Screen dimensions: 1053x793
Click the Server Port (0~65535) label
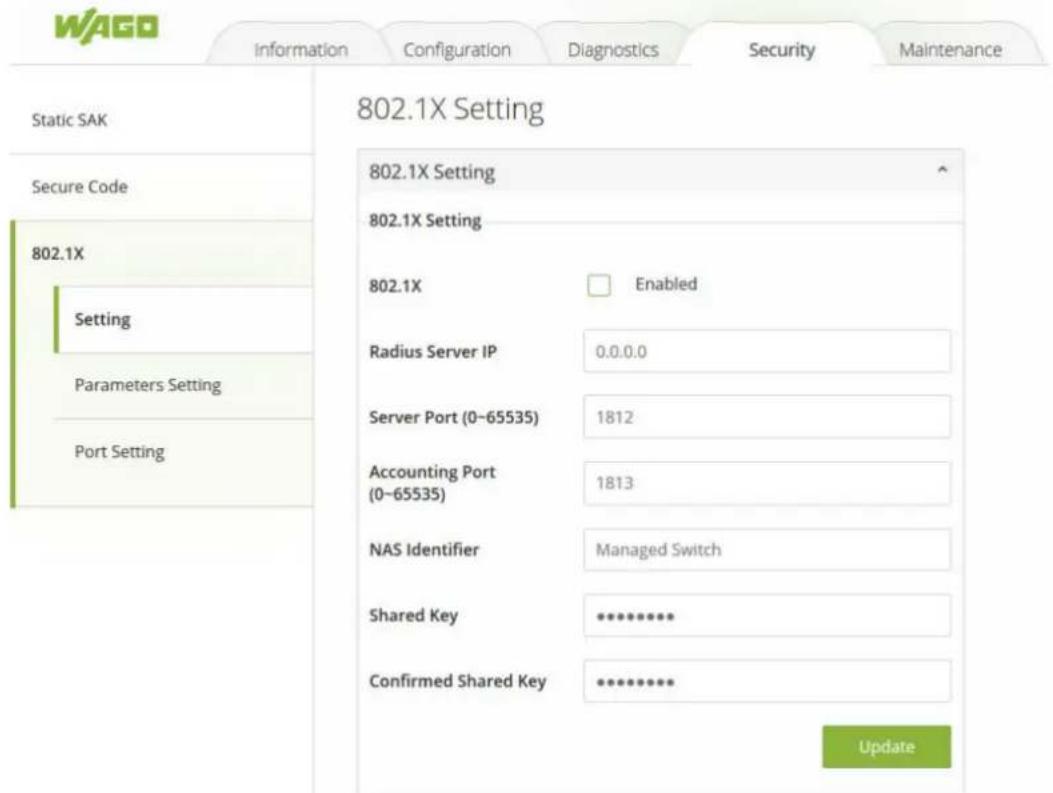(x=454, y=418)
